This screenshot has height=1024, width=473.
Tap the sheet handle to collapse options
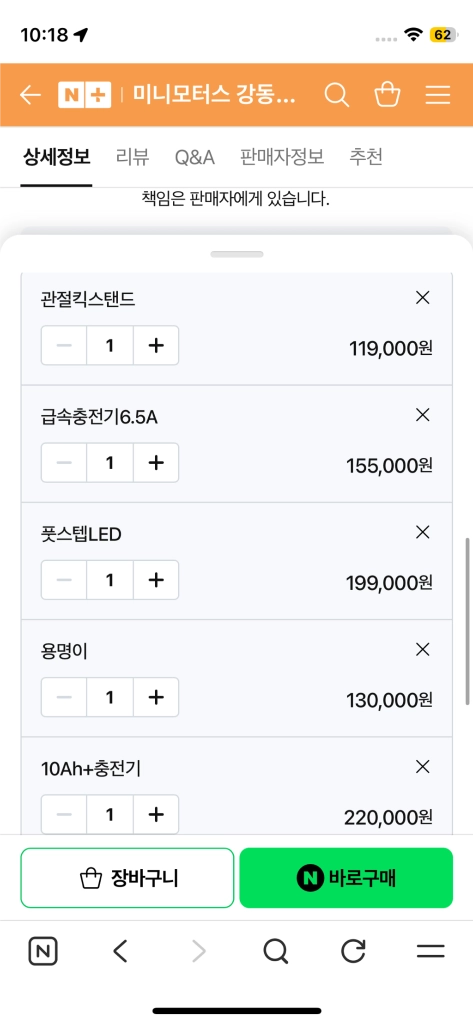(236, 254)
